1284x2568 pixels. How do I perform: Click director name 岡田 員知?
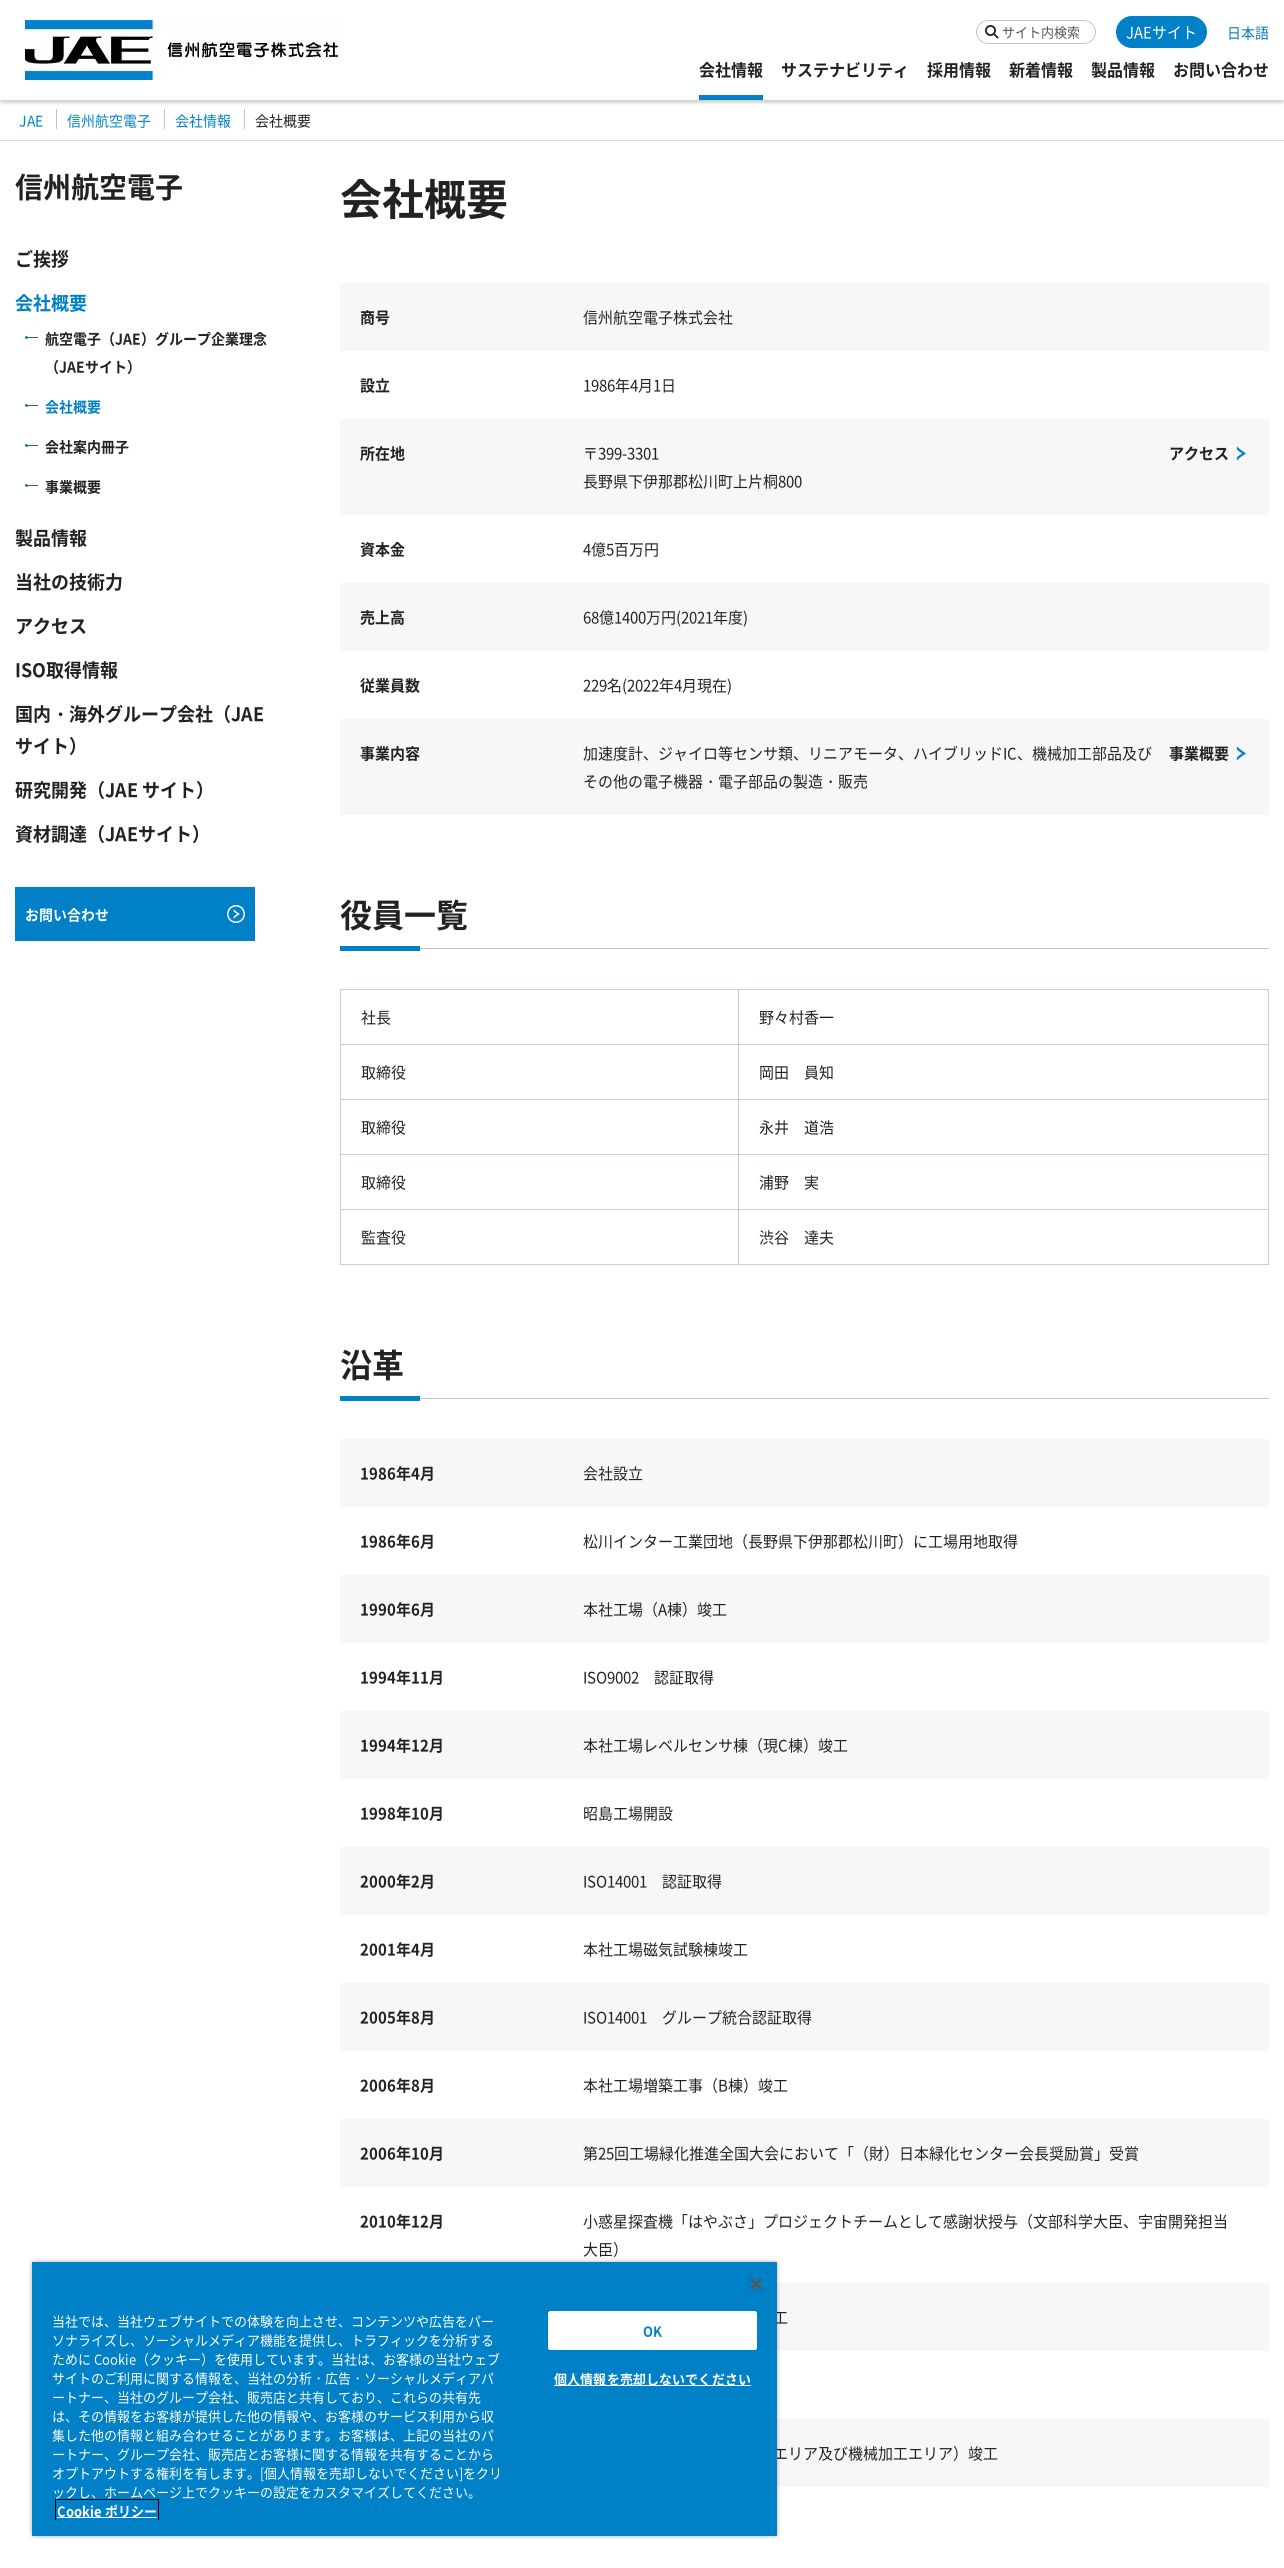click(x=796, y=1073)
